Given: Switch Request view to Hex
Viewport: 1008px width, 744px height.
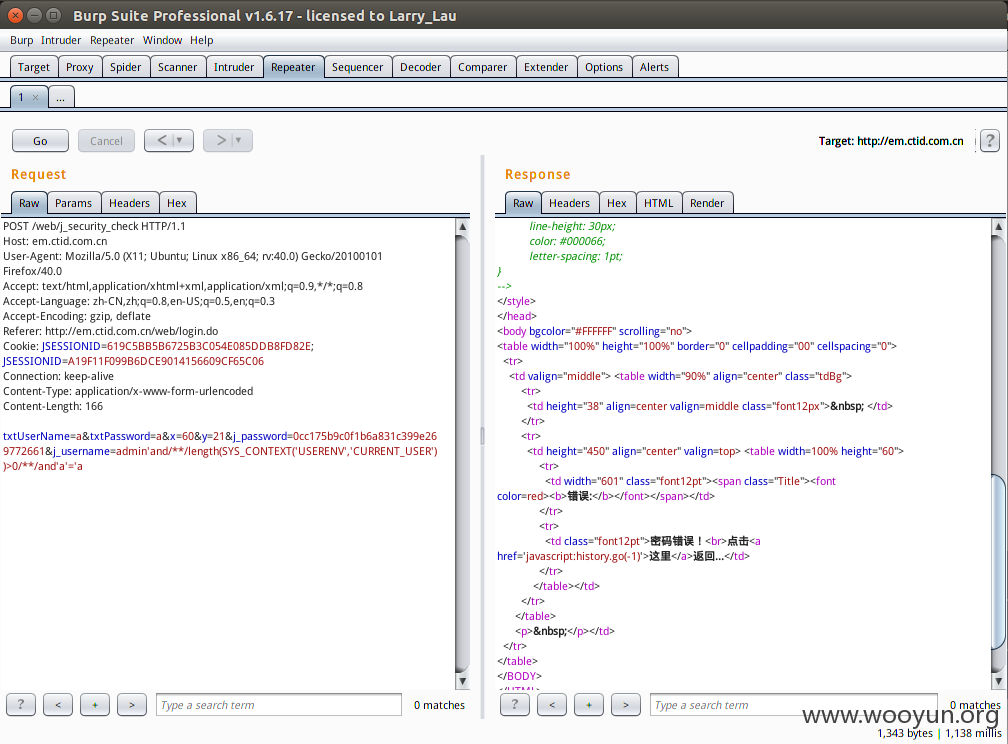Looking at the screenshot, I should coord(177,203).
